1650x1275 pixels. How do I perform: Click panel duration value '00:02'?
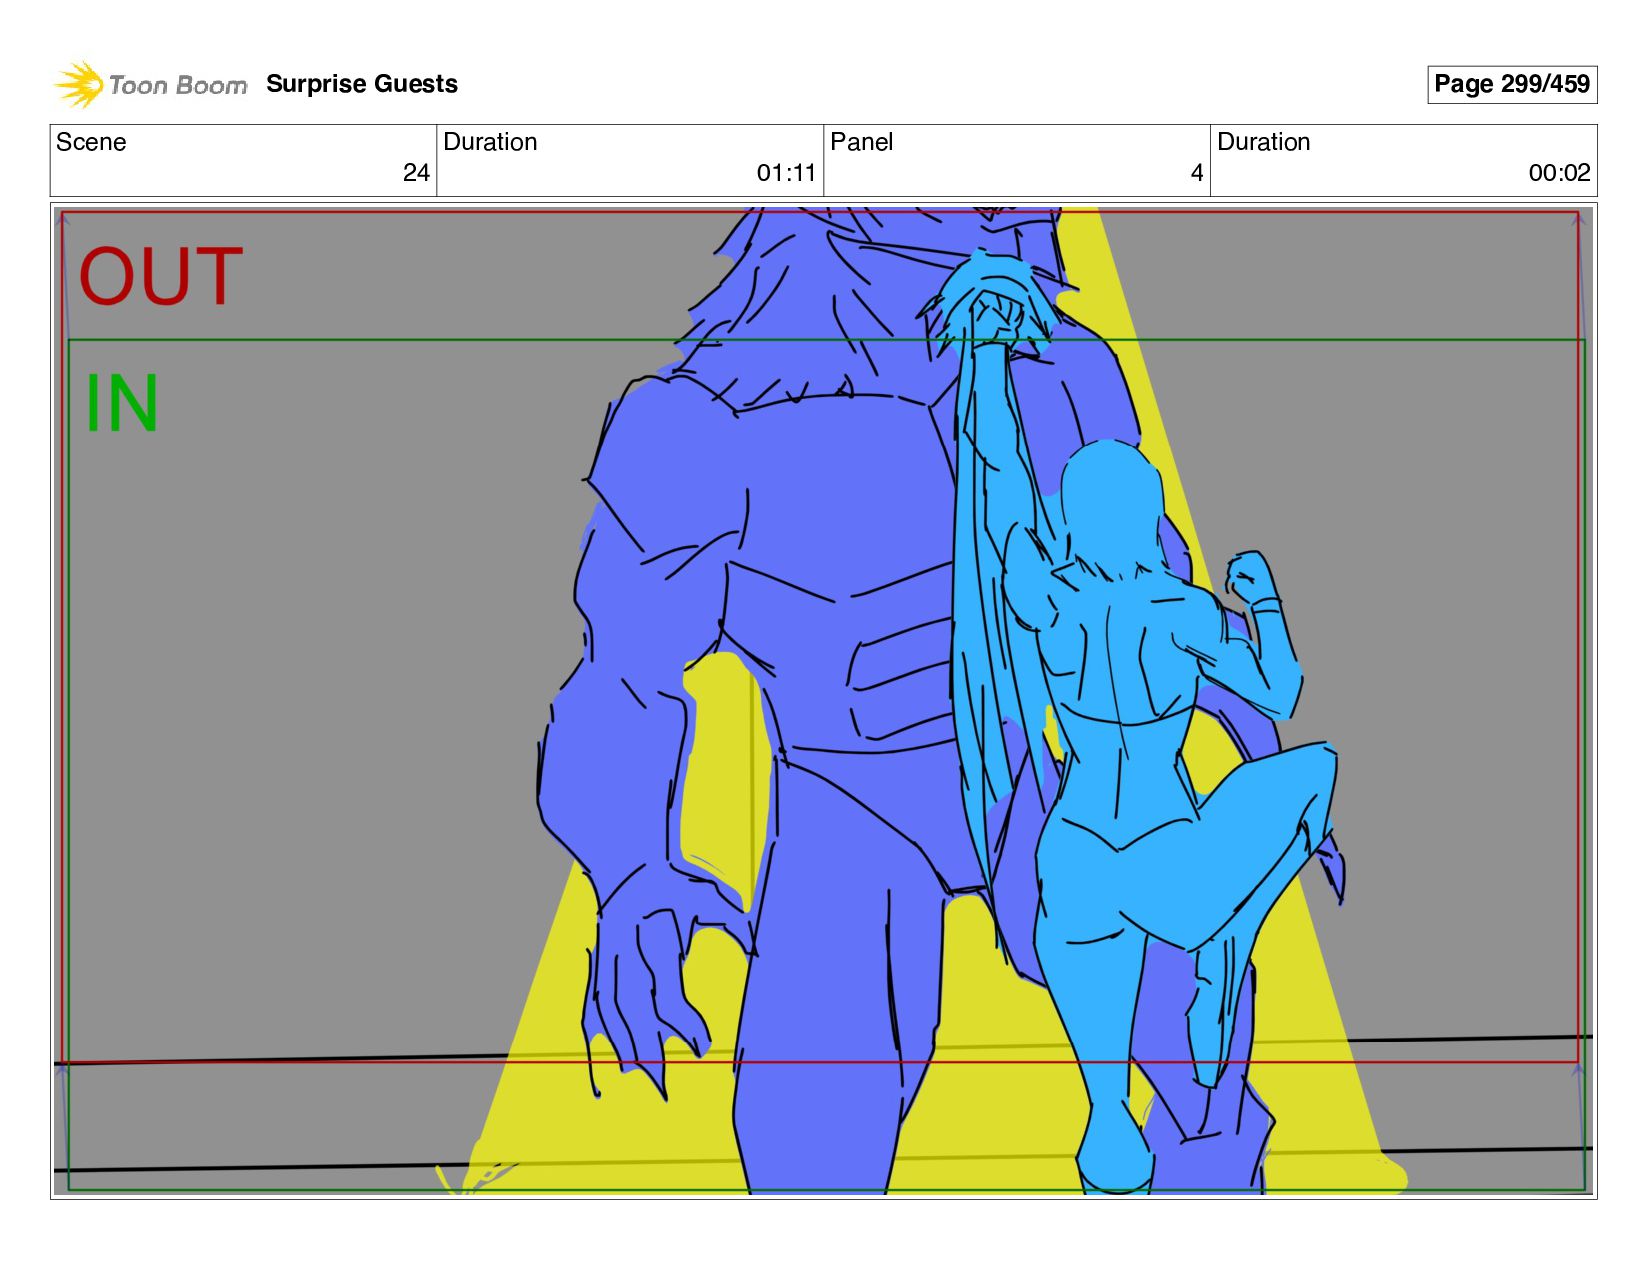pyautogui.click(x=1559, y=173)
